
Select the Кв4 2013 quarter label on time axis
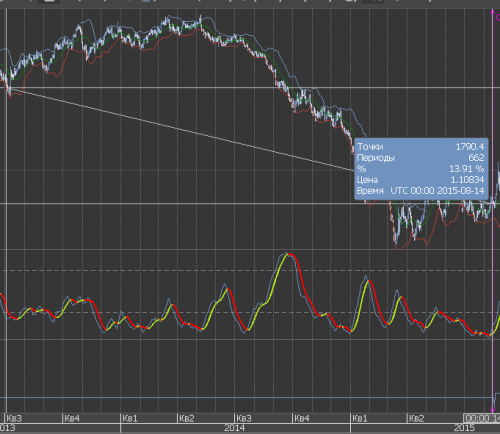pos(72,418)
